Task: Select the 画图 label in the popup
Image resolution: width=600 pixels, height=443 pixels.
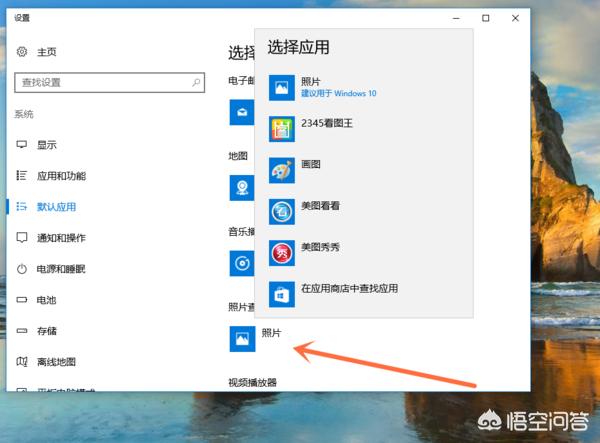Action: tap(311, 164)
